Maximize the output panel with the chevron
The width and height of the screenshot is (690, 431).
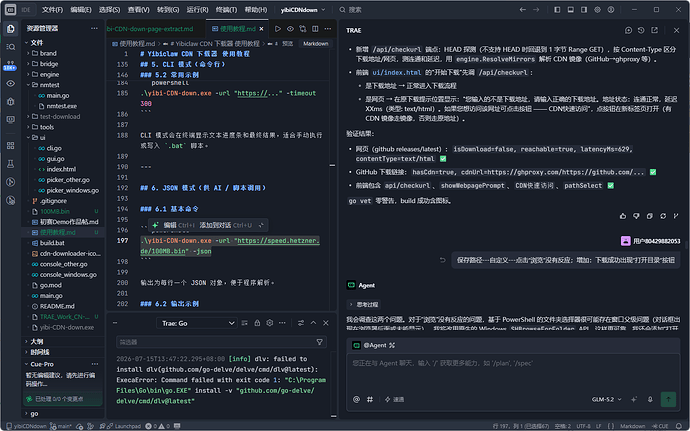[313, 323]
